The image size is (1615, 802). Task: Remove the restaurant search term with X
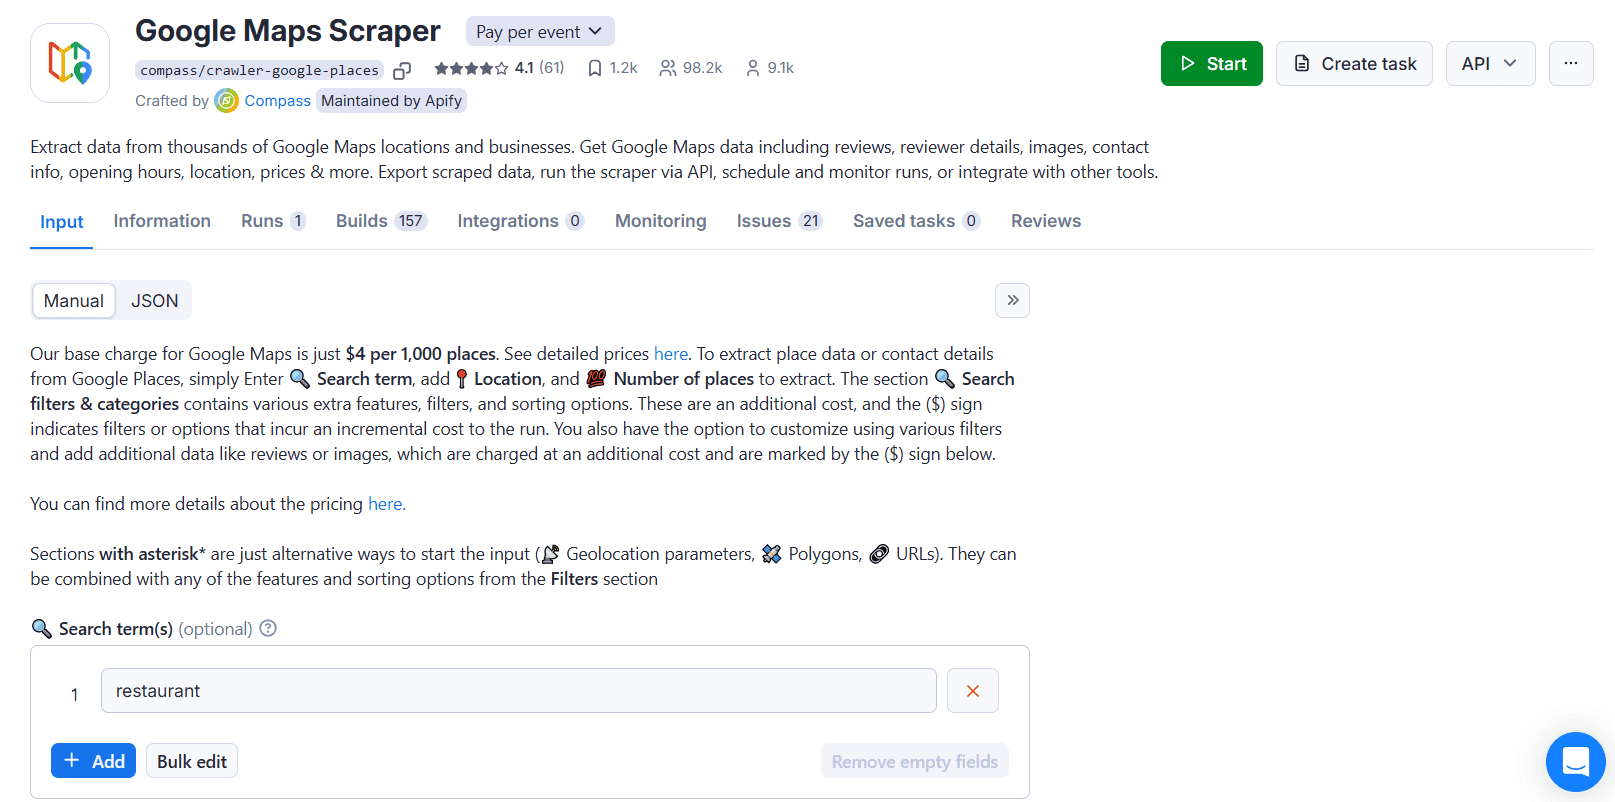(973, 691)
